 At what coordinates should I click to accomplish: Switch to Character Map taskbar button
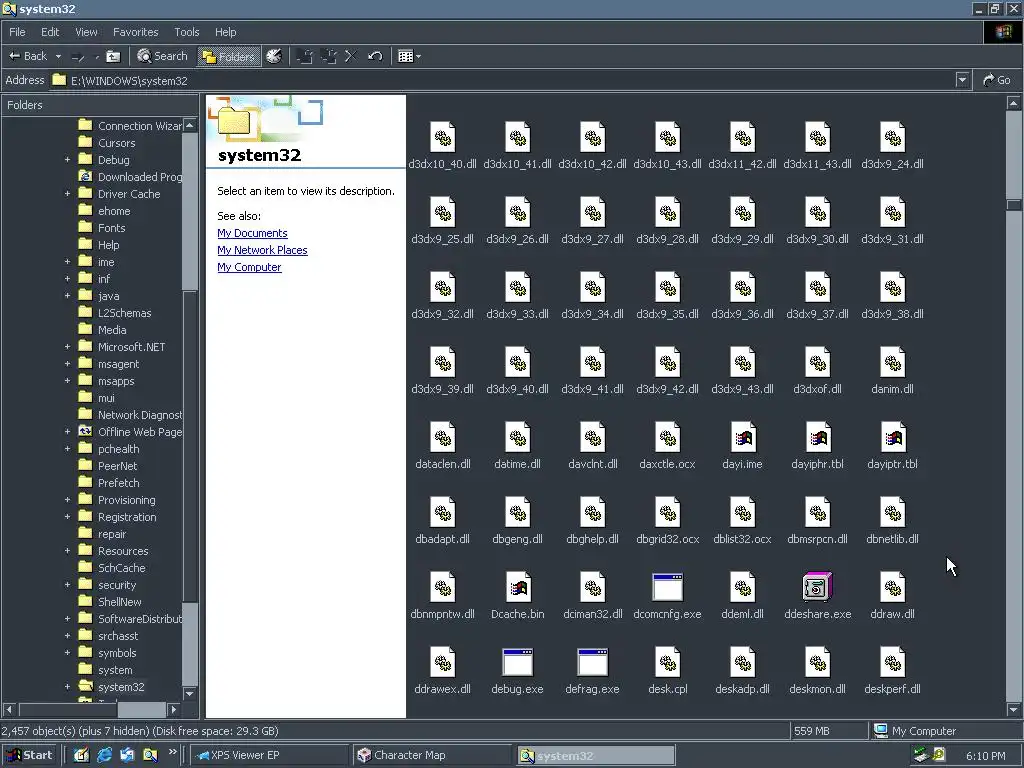[x=432, y=756]
